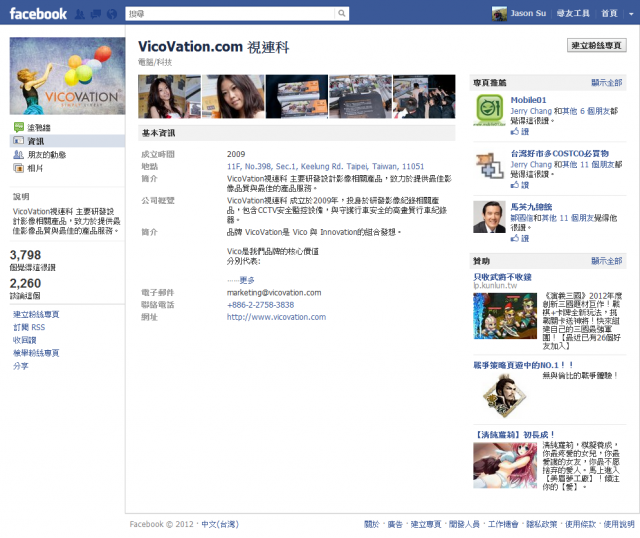Click the 建立粉絲專頁 button at top right
640x538 pixels.
point(596,45)
